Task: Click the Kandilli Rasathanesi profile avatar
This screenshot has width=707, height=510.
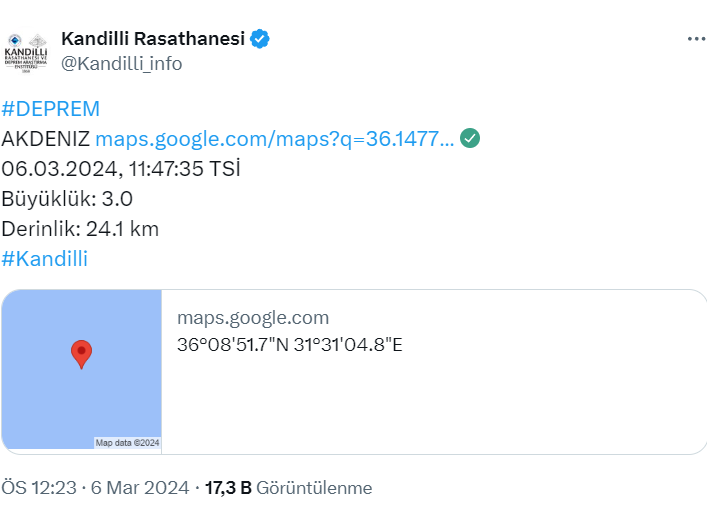Action: 27,51
